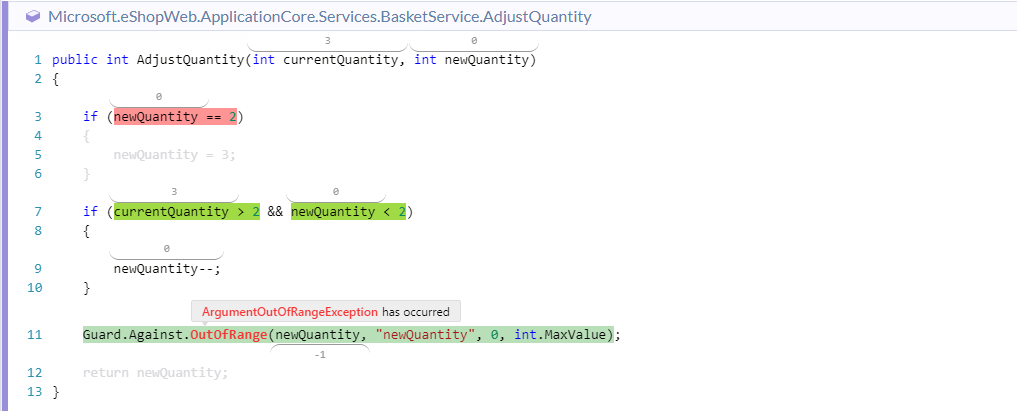Click the "newQuantity" string literal argument
Viewport: 1017px width, 411px height.
pyautogui.click(x=422, y=335)
